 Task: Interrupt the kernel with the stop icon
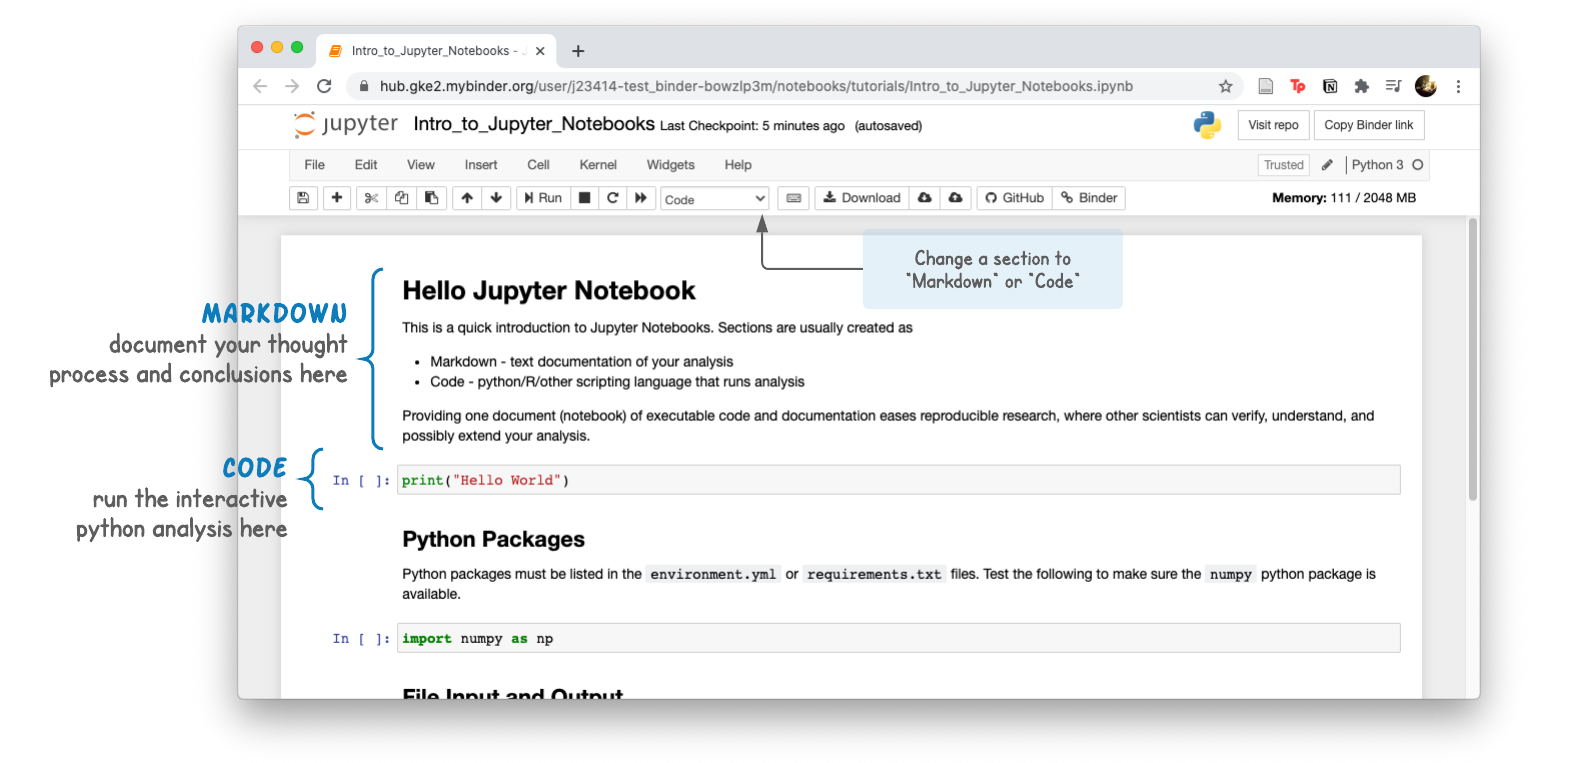(x=585, y=198)
